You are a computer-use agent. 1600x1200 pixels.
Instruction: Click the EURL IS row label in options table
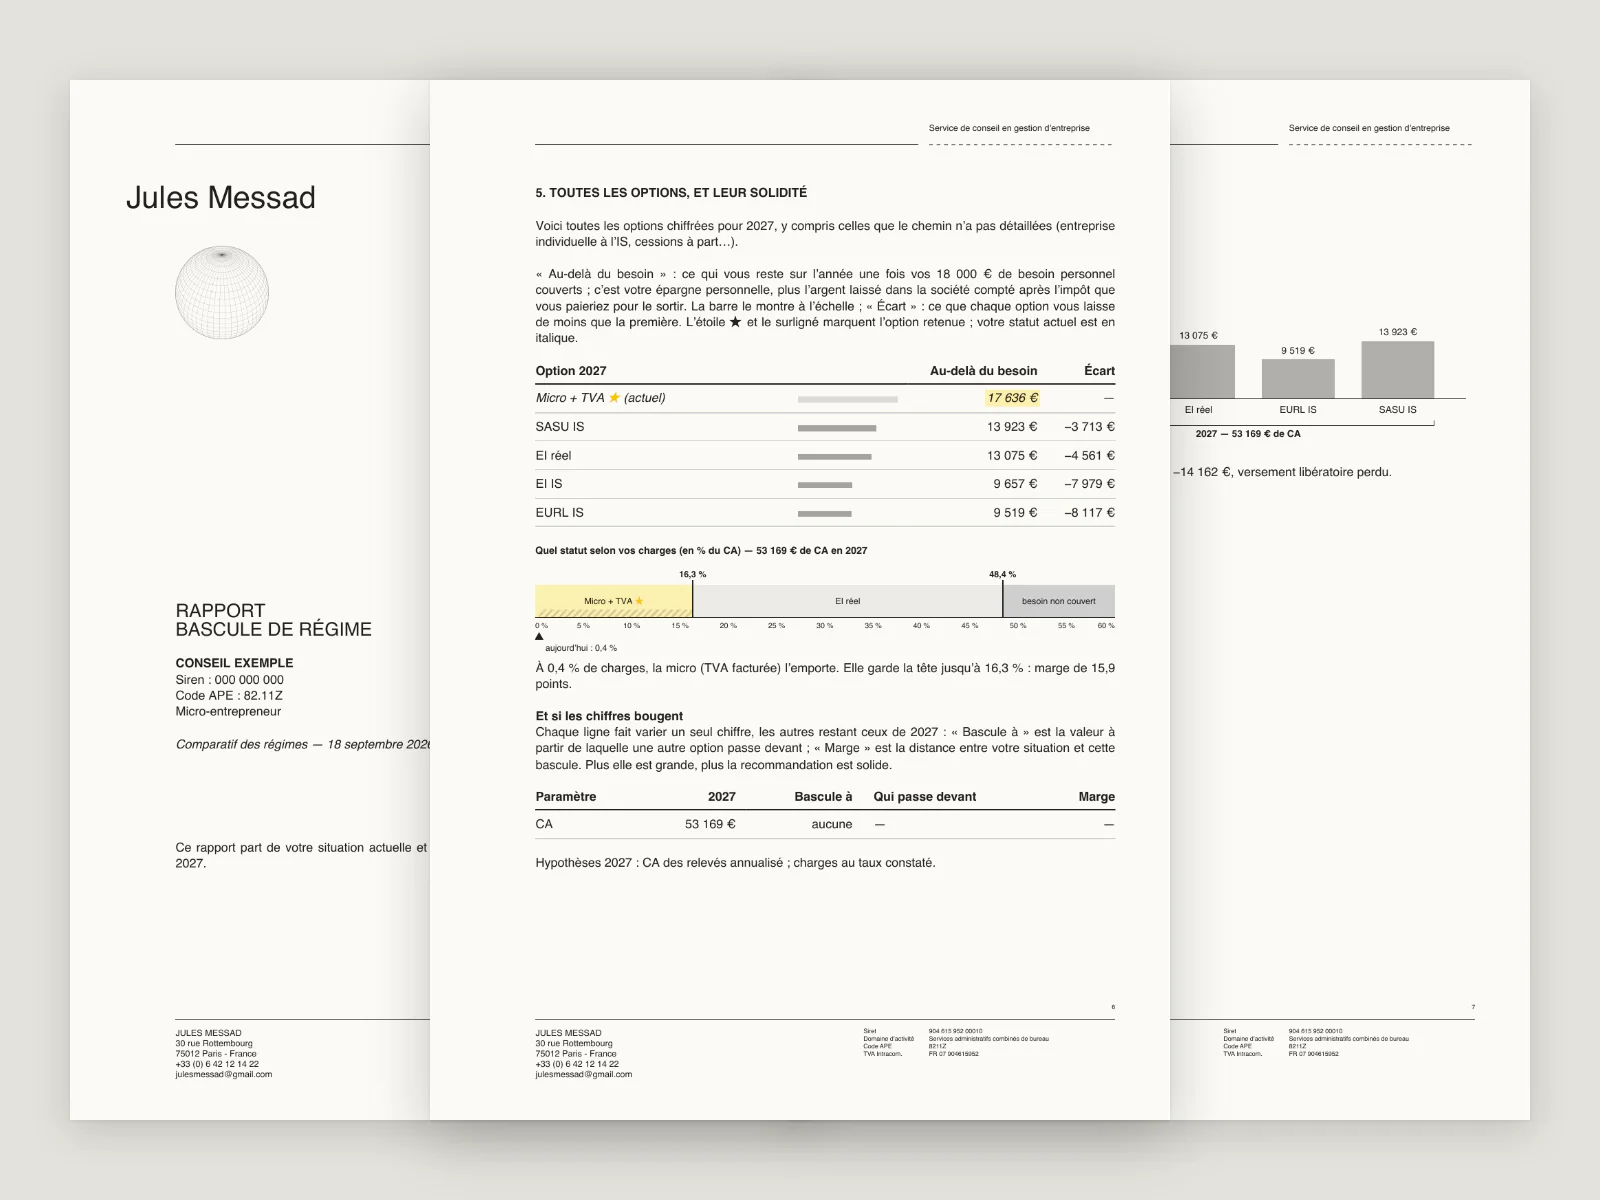559,513
